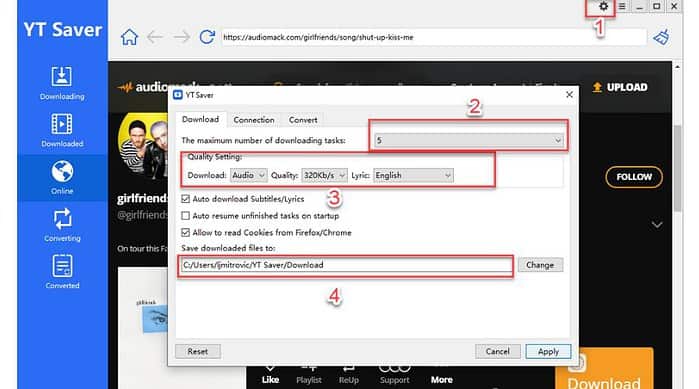
Task: Toggle Auto download Subtitles/Lyrics checkbox
Action: tap(185, 199)
